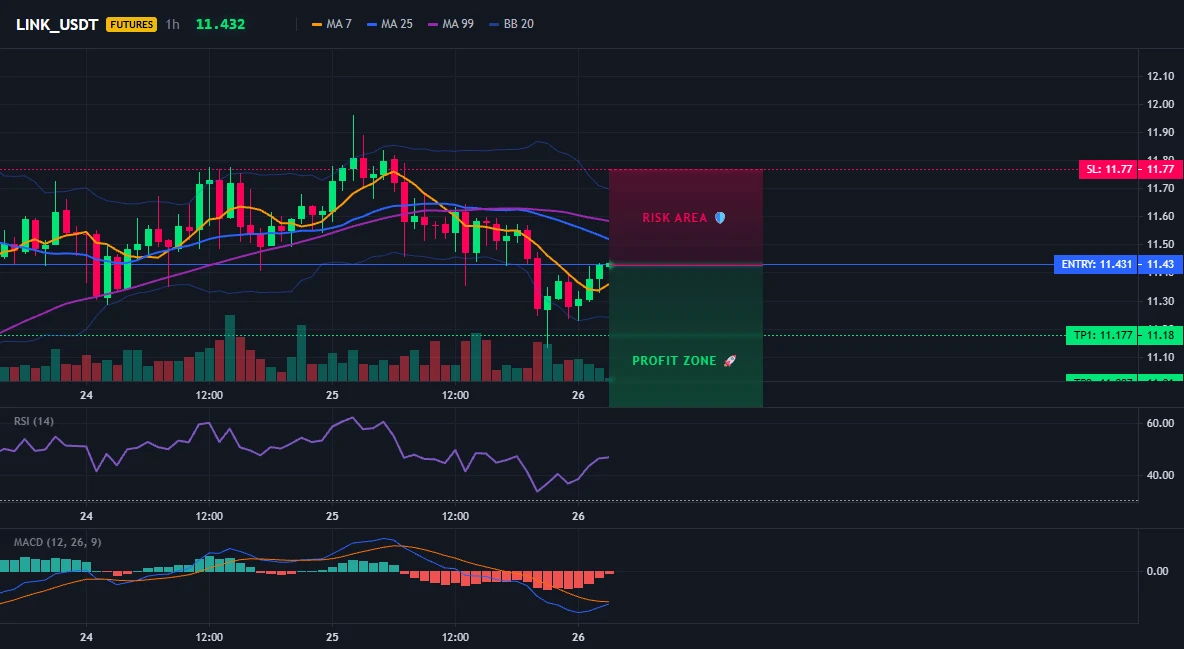Click the green 11.432 current price

220,24
